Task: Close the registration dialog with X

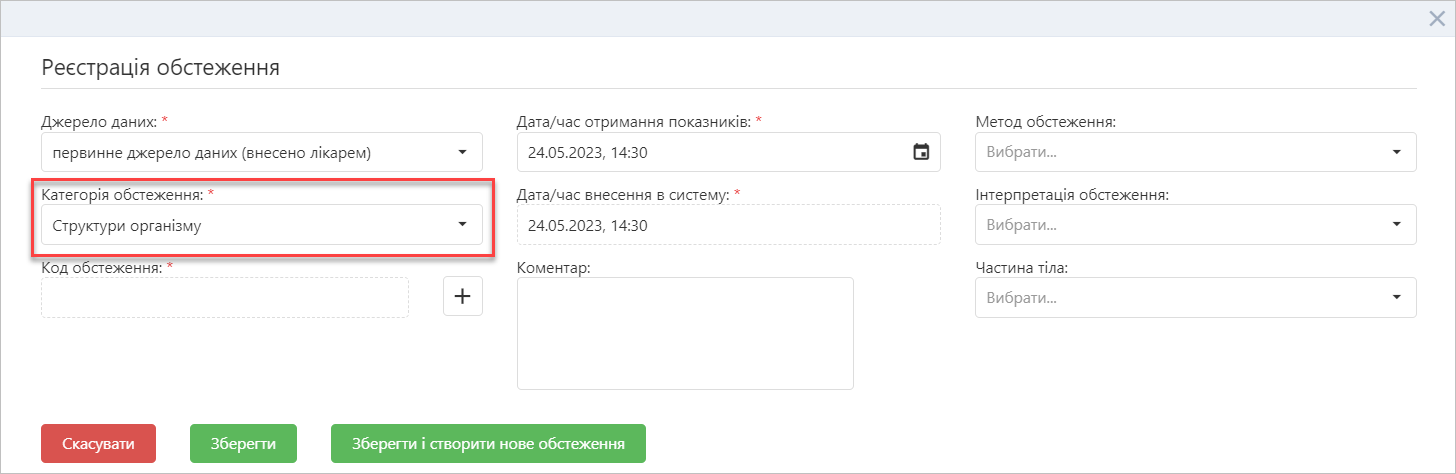Action: click(1436, 18)
